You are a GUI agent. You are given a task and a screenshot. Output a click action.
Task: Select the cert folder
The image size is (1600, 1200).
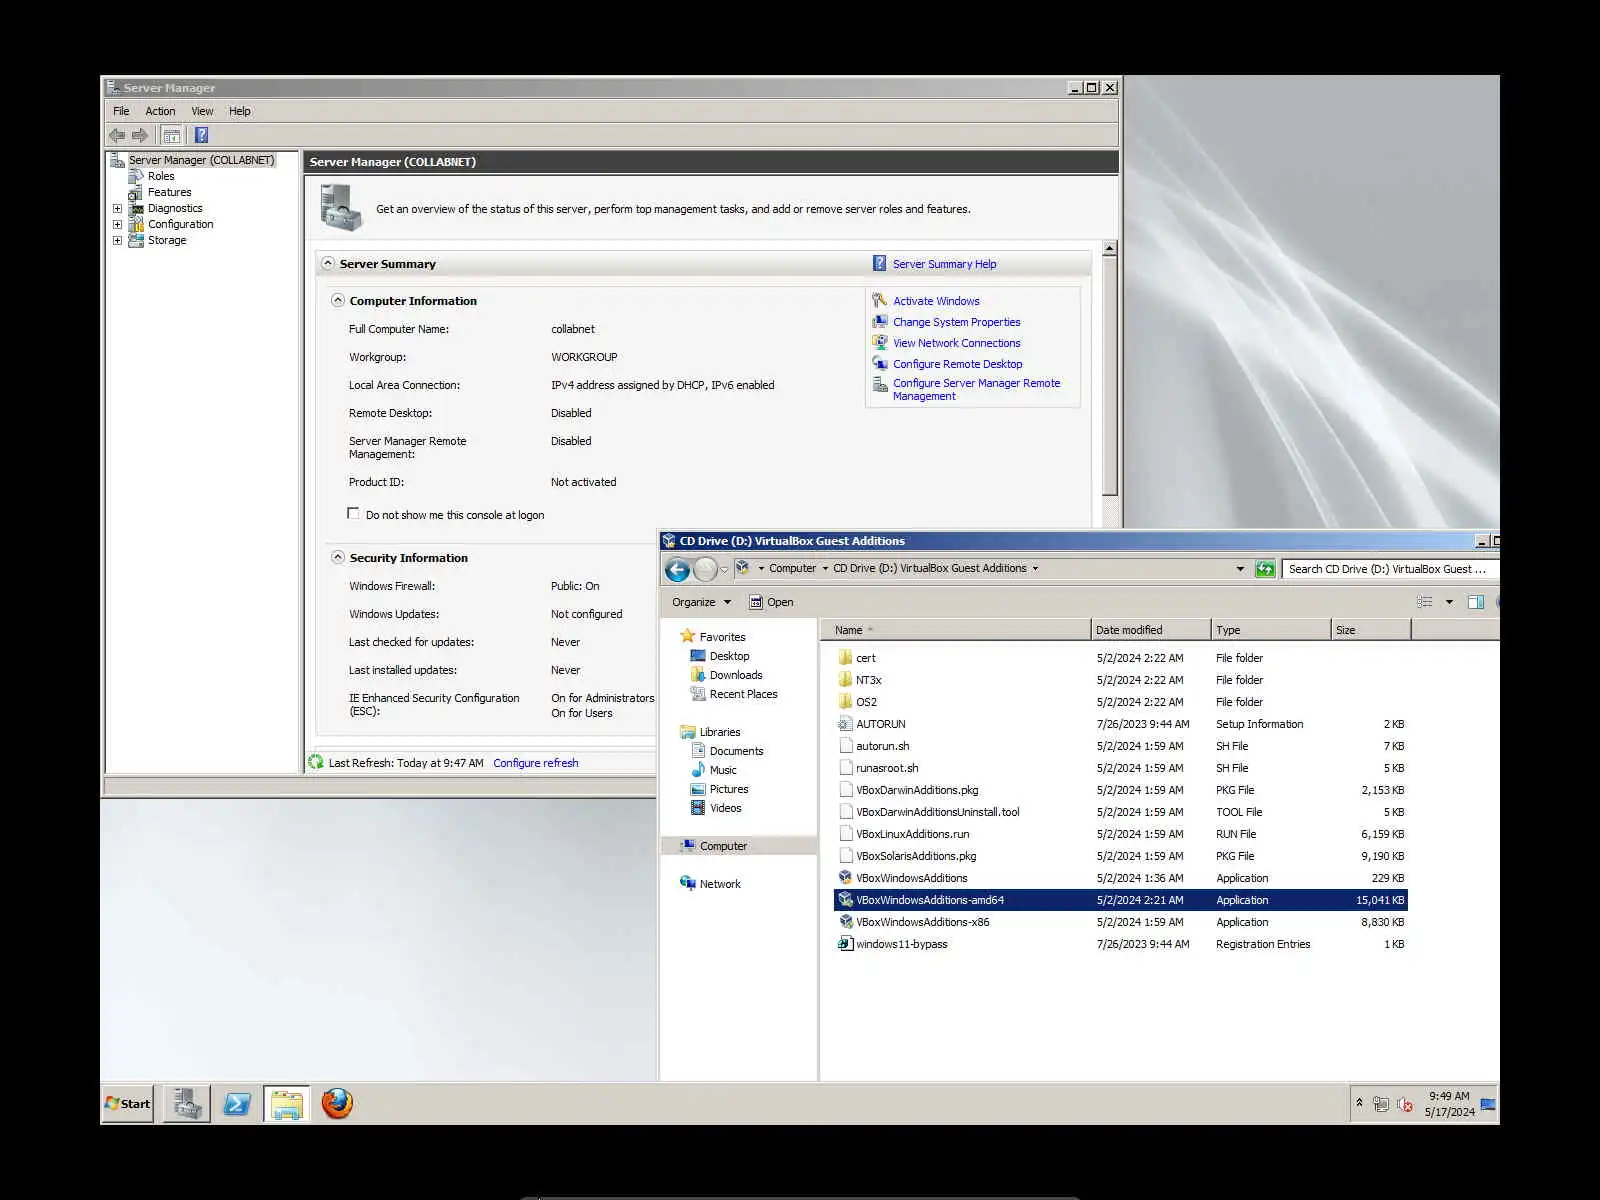point(866,658)
